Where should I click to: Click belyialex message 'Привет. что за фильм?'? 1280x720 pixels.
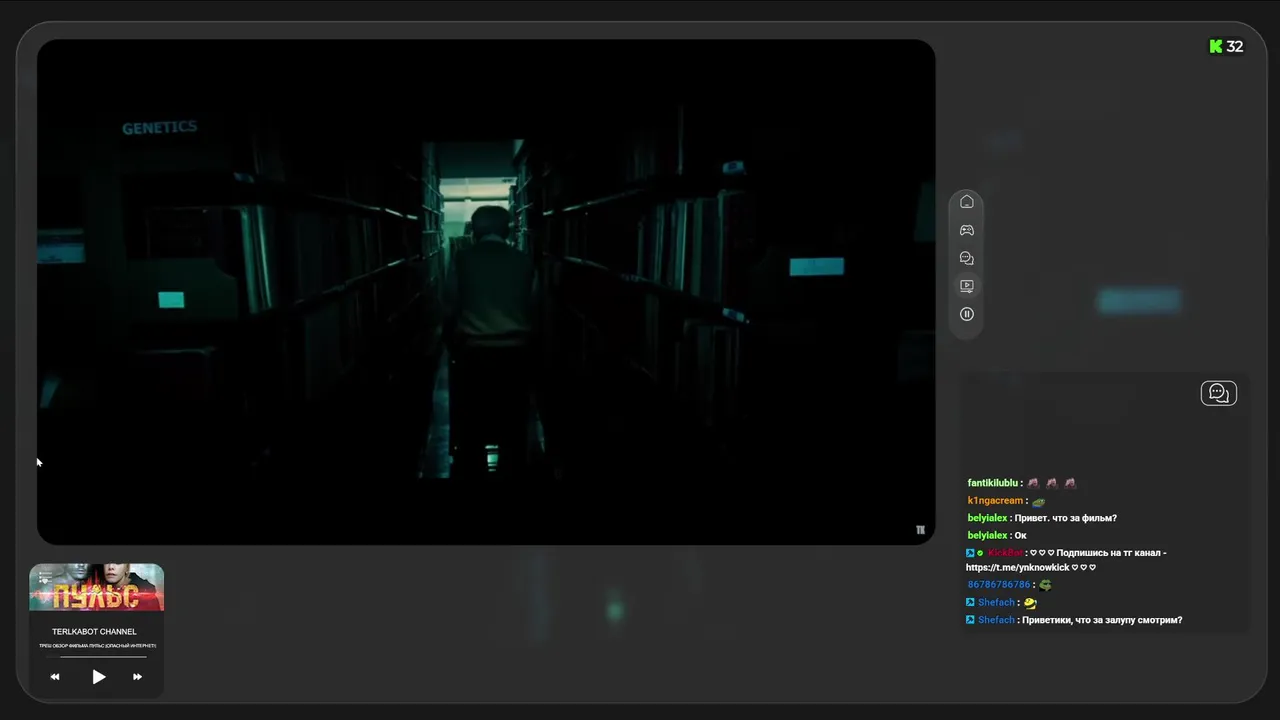(1065, 518)
